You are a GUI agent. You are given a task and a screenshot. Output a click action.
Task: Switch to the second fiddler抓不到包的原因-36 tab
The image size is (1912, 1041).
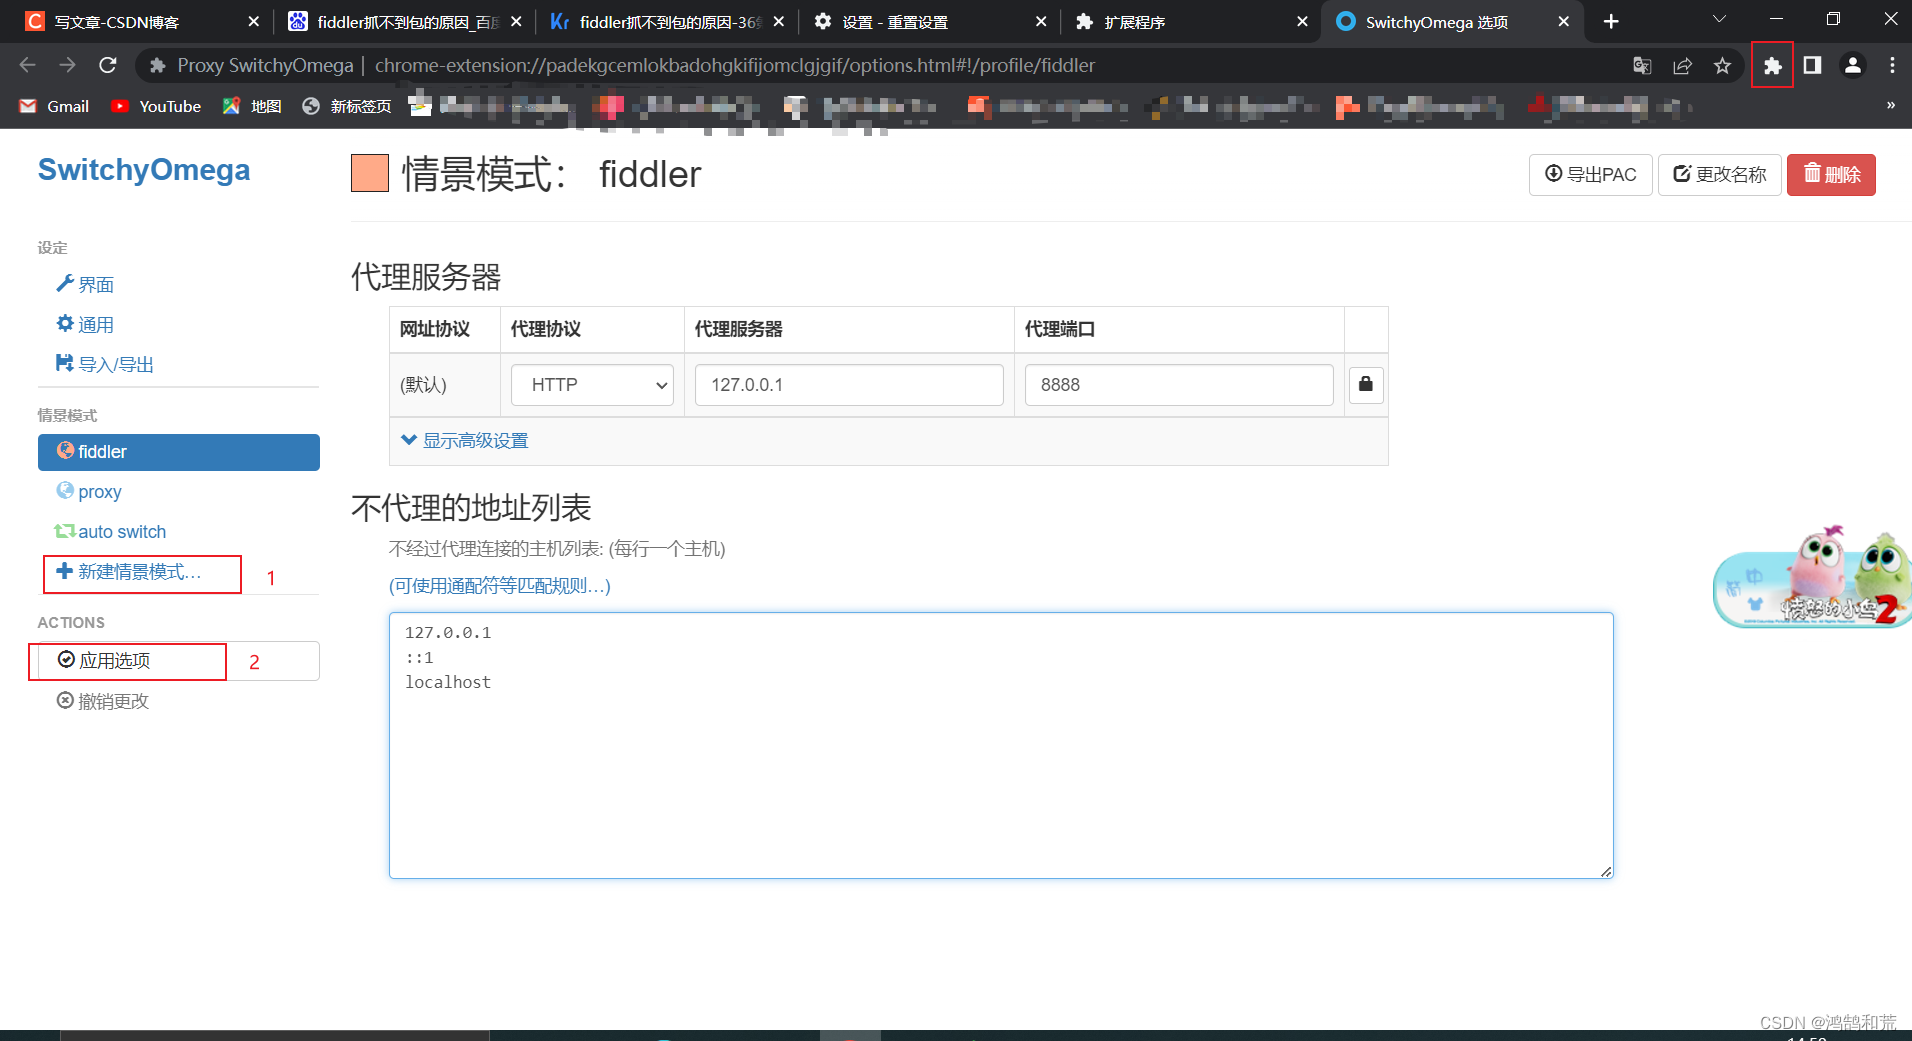[x=668, y=22]
